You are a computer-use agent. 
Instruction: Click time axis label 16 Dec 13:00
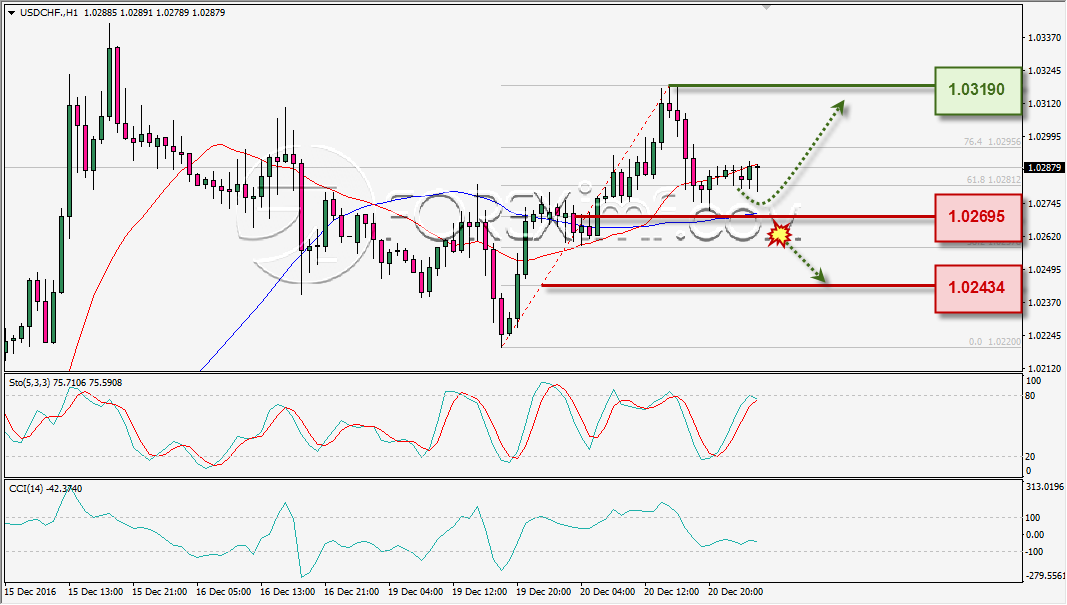tap(287, 592)
